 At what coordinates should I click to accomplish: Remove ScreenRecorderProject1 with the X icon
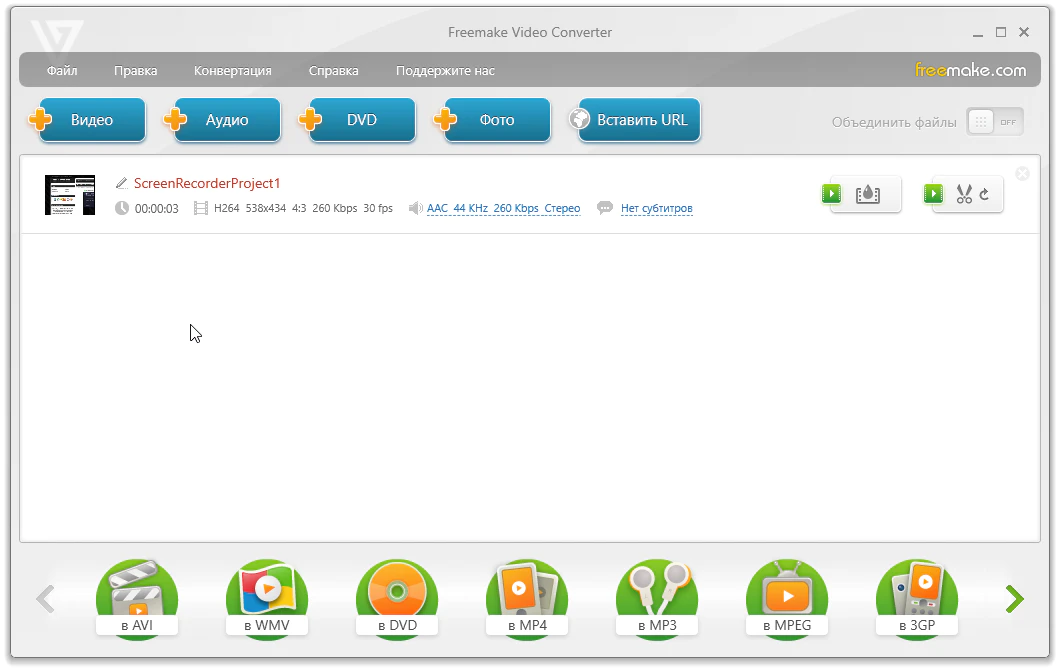[x=1022, y=174]
